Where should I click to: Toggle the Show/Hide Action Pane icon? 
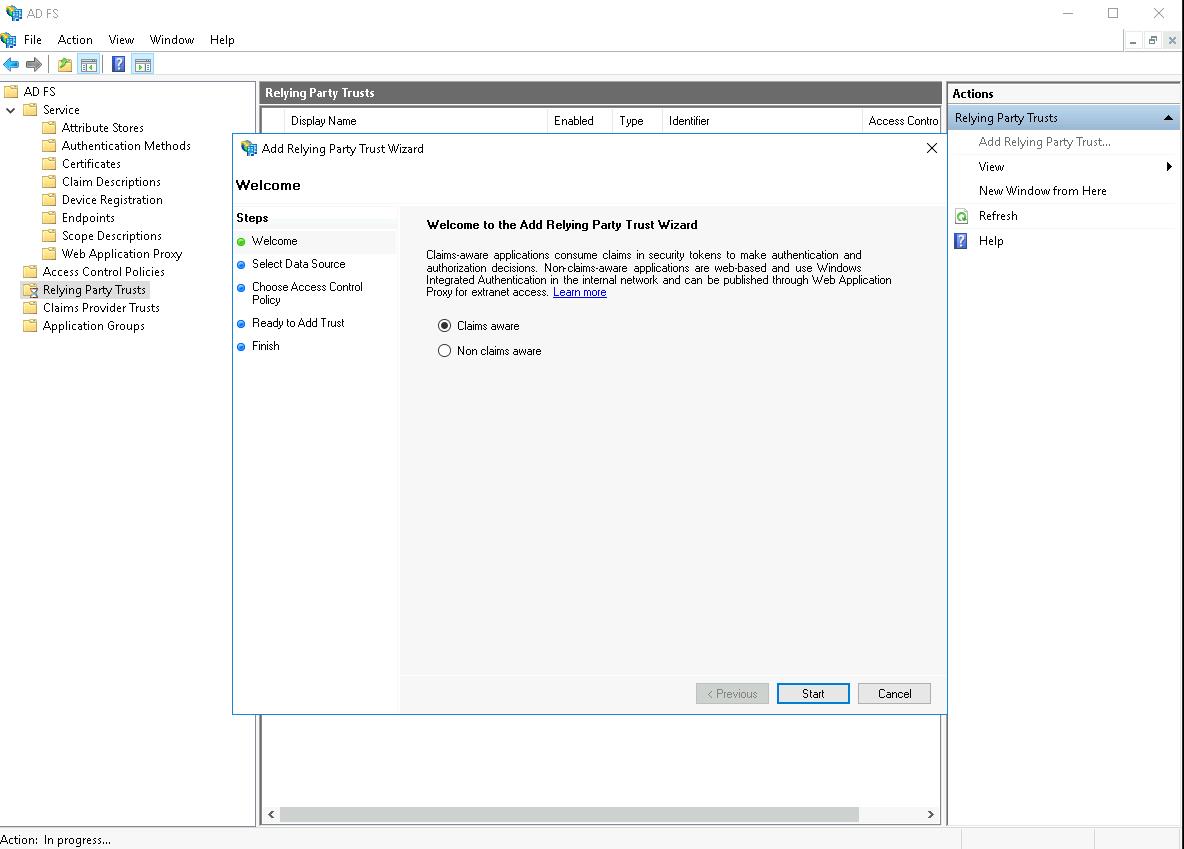[143, 65]
